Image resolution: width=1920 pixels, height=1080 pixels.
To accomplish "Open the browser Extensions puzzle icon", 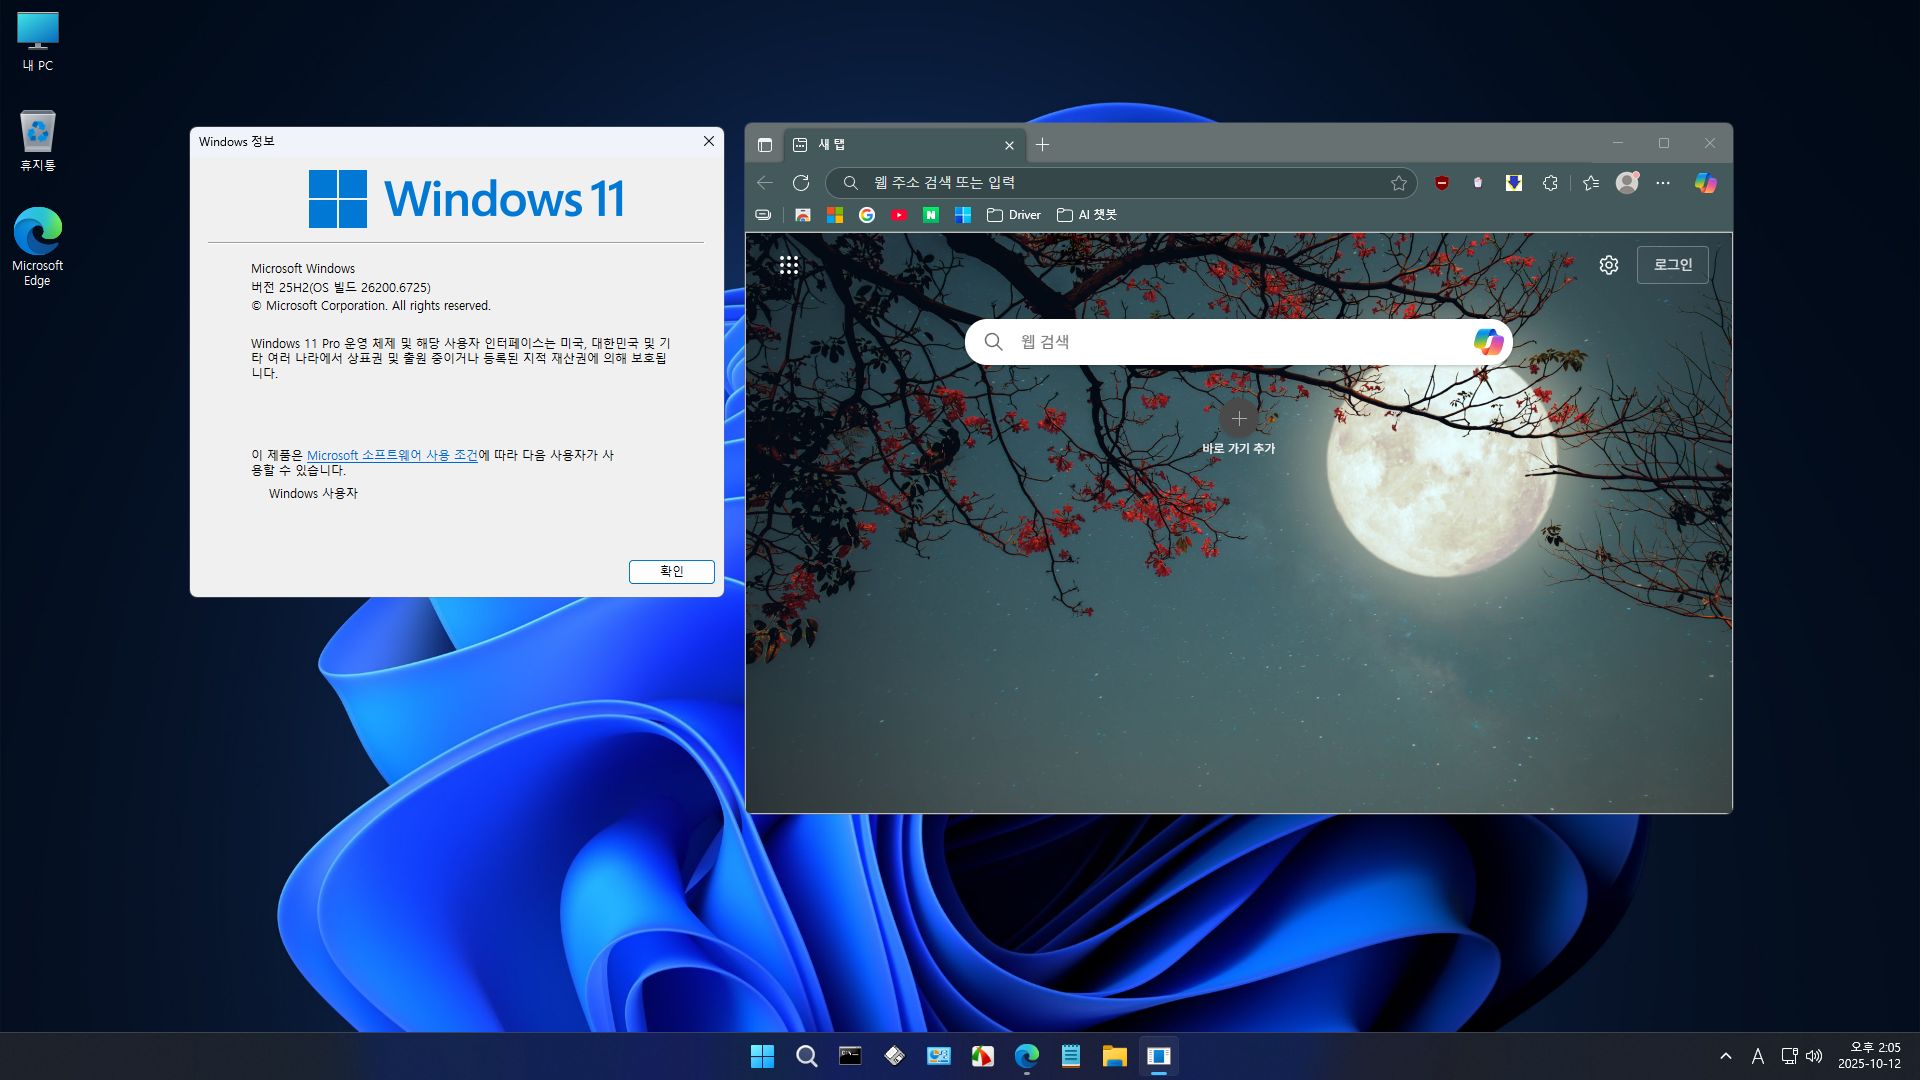I will (x=1550, y=183).
